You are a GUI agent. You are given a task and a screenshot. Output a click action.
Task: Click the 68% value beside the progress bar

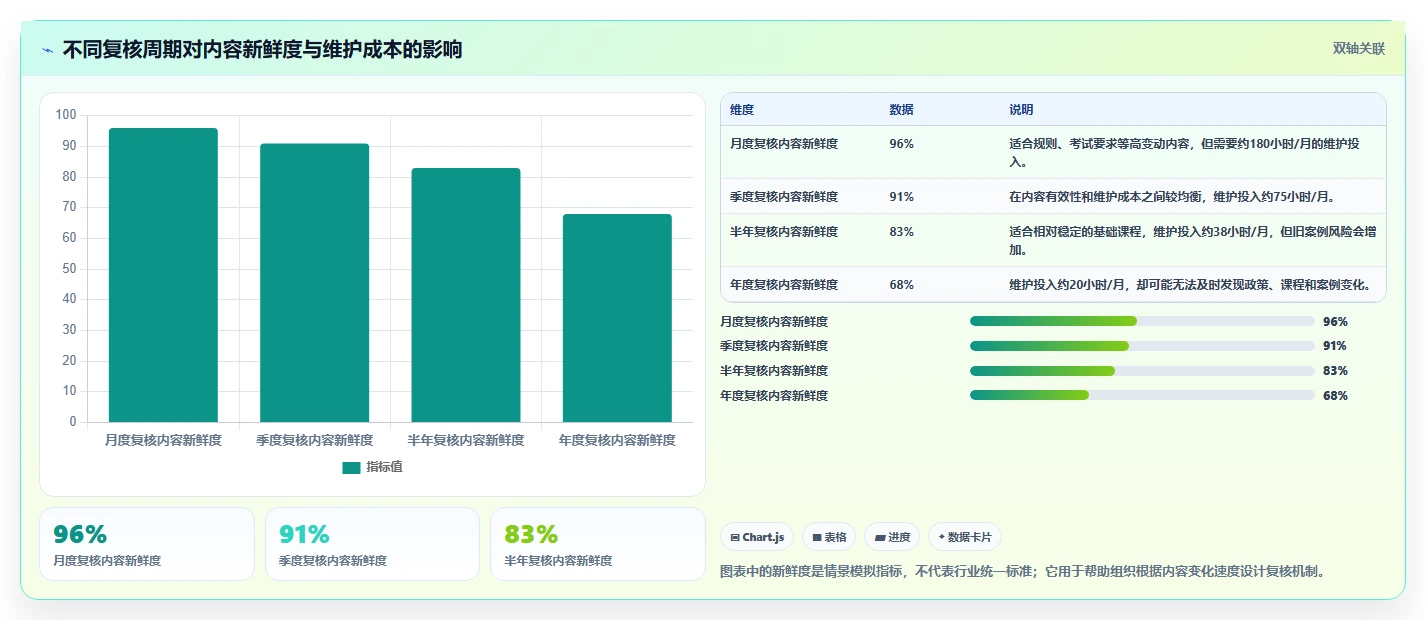tap(1335, 395)
